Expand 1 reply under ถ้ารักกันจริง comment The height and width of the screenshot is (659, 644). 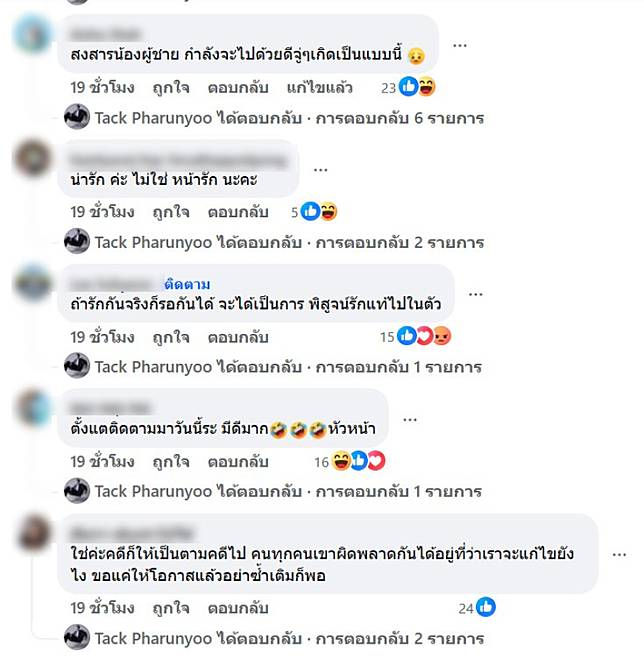(x=399, y=367)
